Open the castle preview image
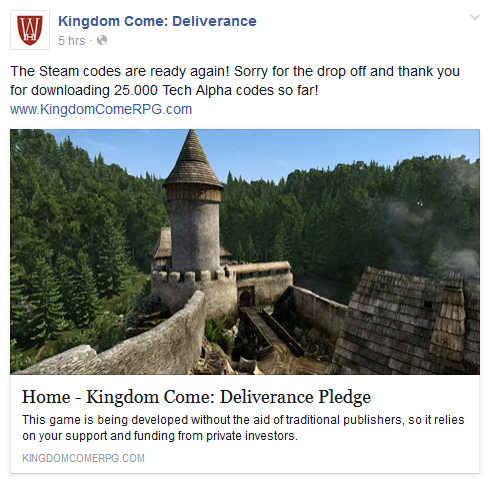The height and width of the screenshot is (484, 491). tap(245, 252)
